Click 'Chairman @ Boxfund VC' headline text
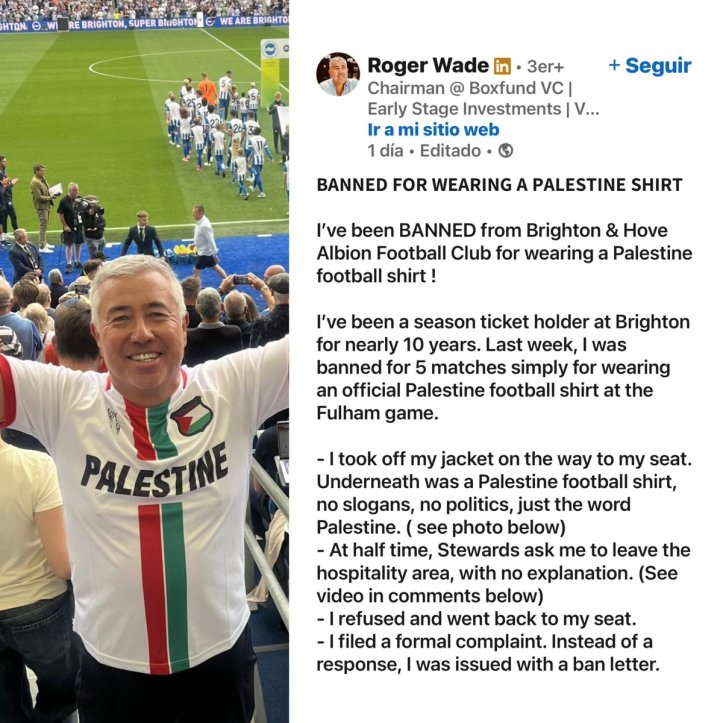The height and width of the screenshot is (723, 723). pos(466,88)
